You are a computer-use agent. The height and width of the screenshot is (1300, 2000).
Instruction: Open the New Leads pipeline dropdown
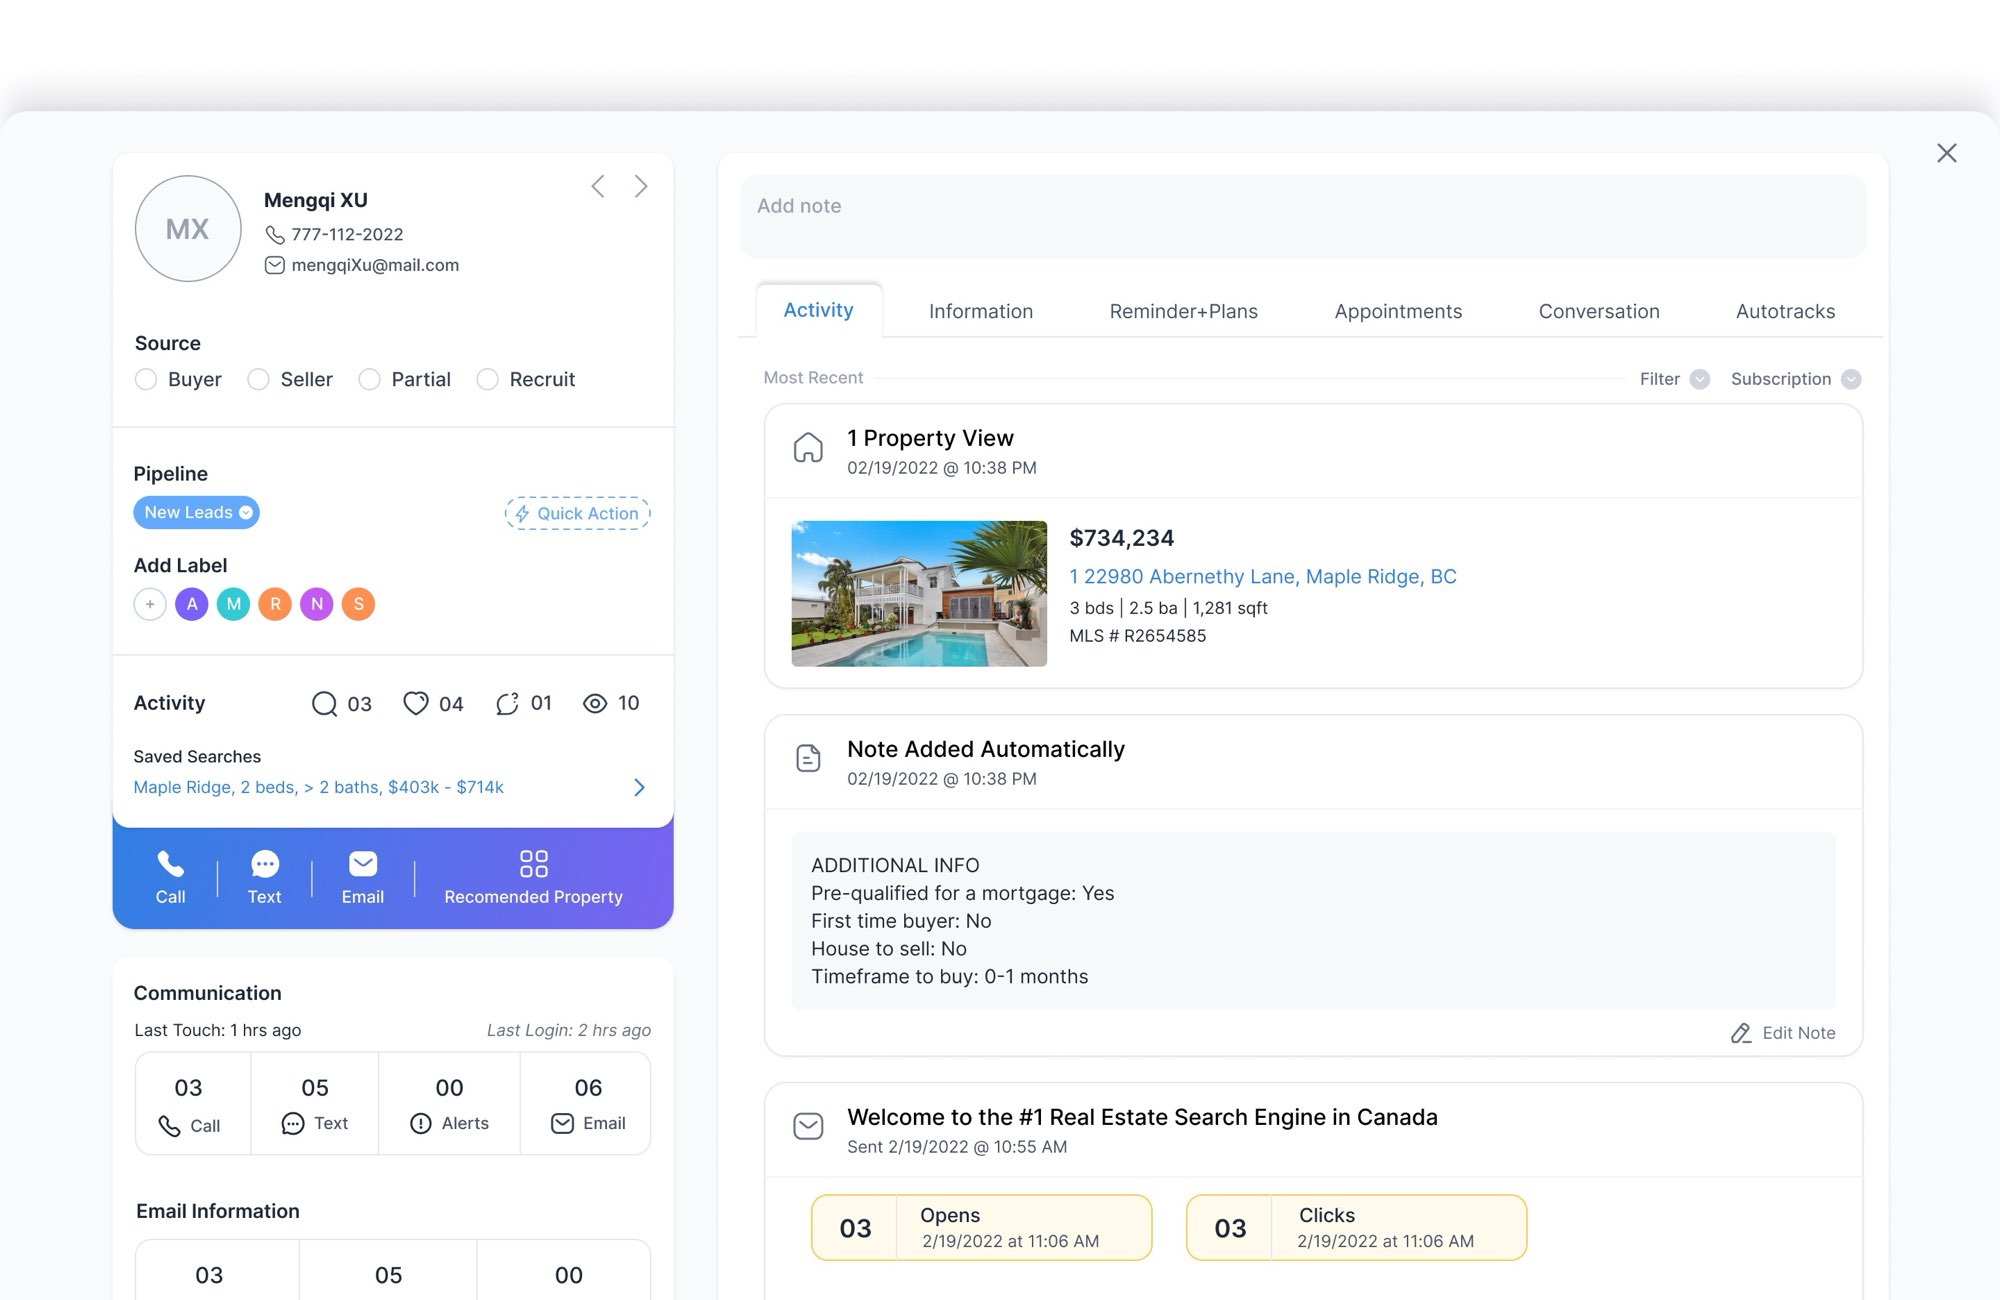(196, 512)
